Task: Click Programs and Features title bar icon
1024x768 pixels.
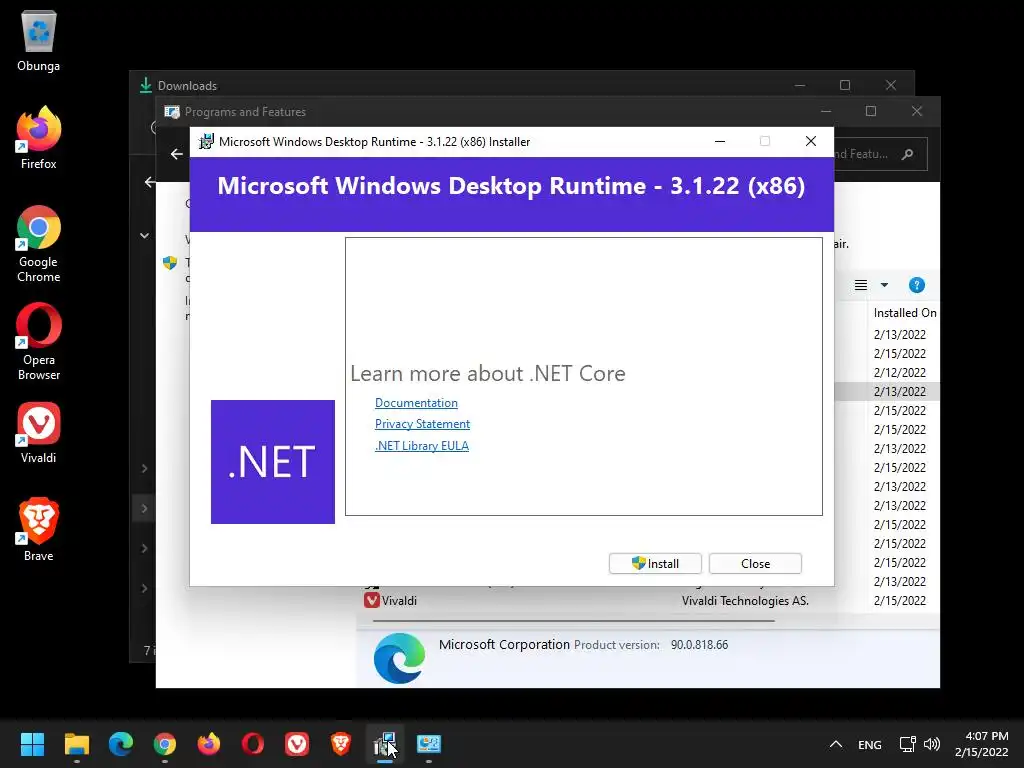Action: [x=172, y=112]
